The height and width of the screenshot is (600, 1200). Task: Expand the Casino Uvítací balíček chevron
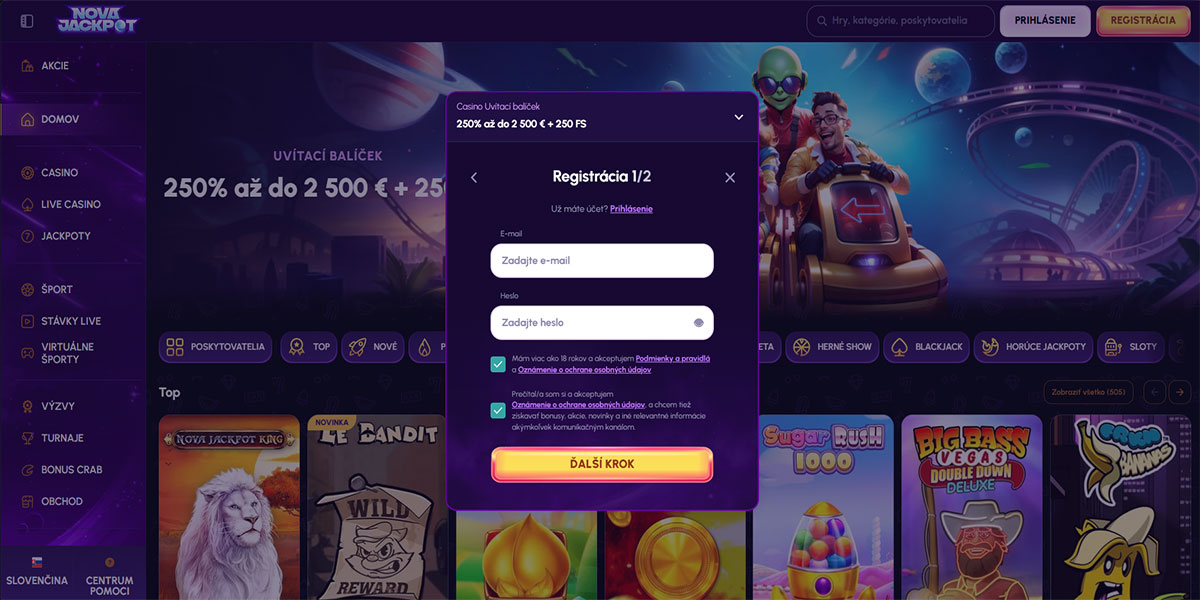739,117
